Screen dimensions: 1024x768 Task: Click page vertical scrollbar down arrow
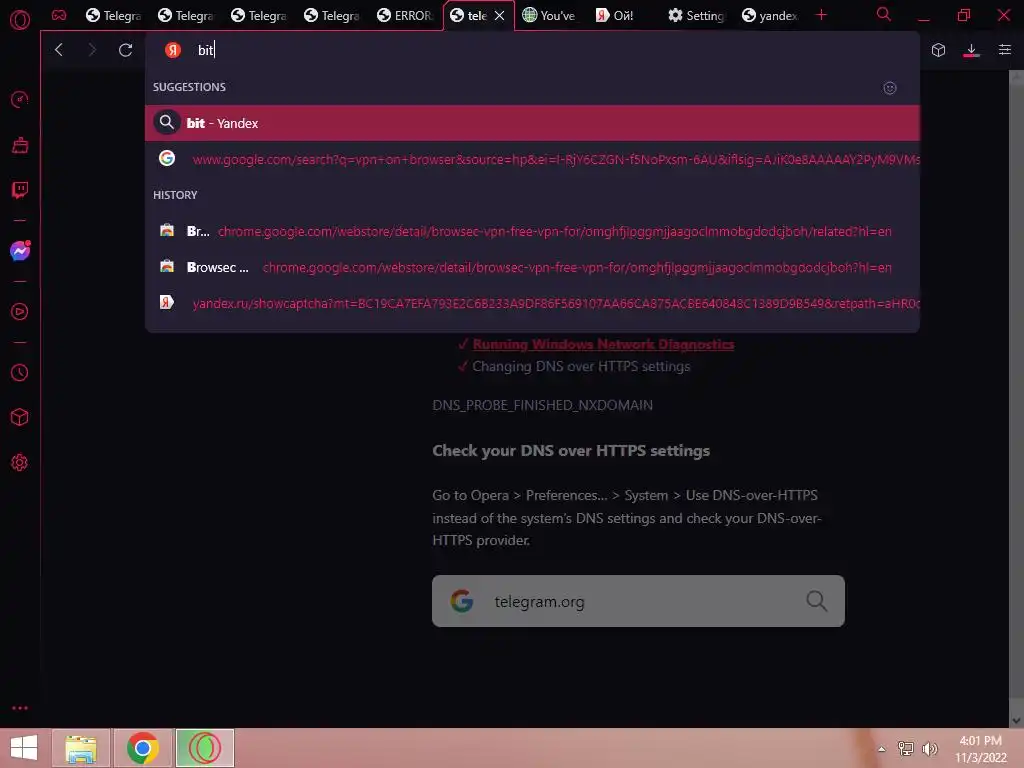click(1016, 720)
